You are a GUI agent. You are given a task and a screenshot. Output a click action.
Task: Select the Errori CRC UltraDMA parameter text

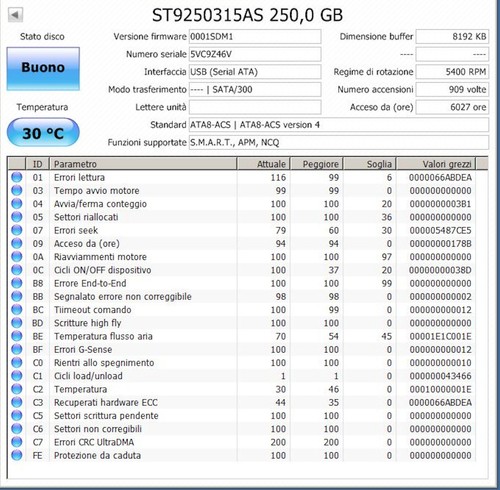(94, 442)
